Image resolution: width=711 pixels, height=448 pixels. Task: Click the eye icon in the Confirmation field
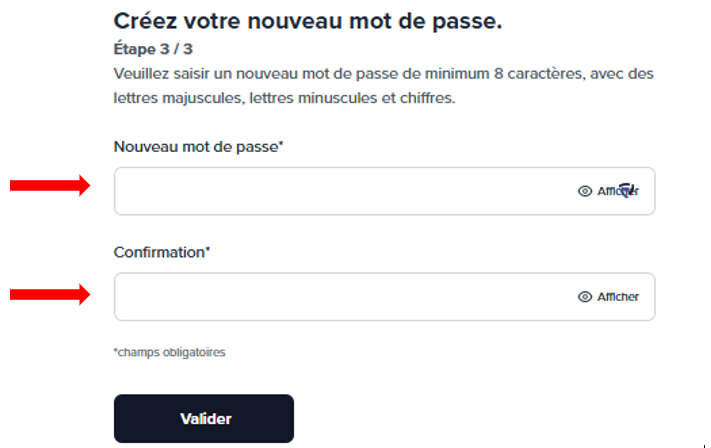coord(584,297)
